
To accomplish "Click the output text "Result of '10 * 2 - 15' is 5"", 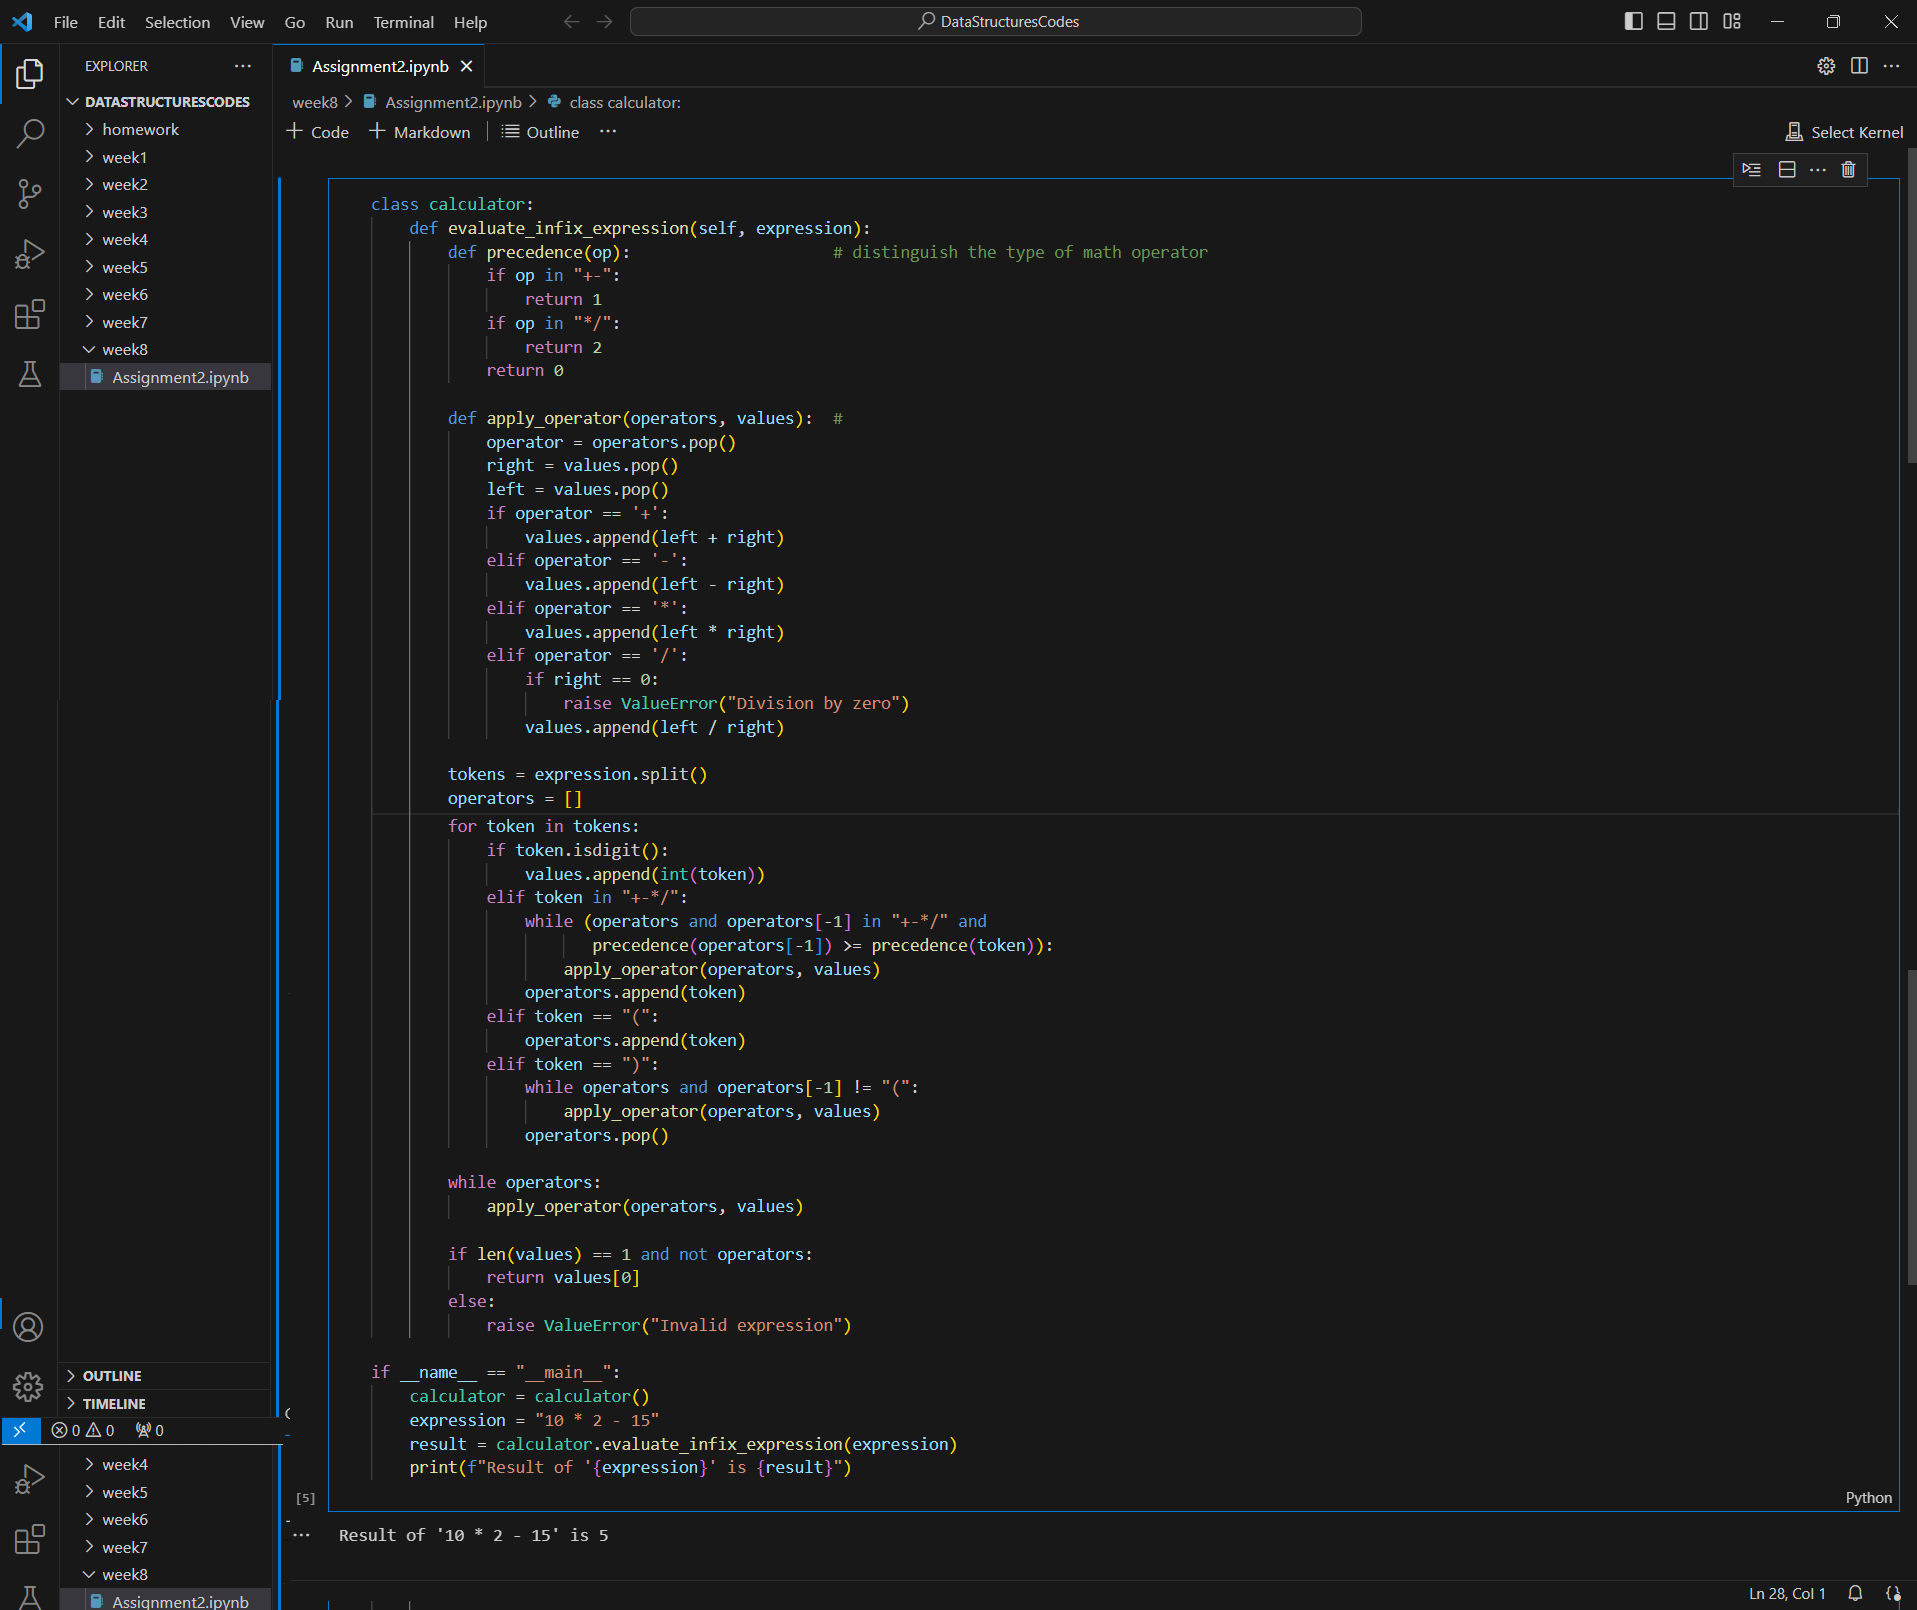I will (473, 1535).
